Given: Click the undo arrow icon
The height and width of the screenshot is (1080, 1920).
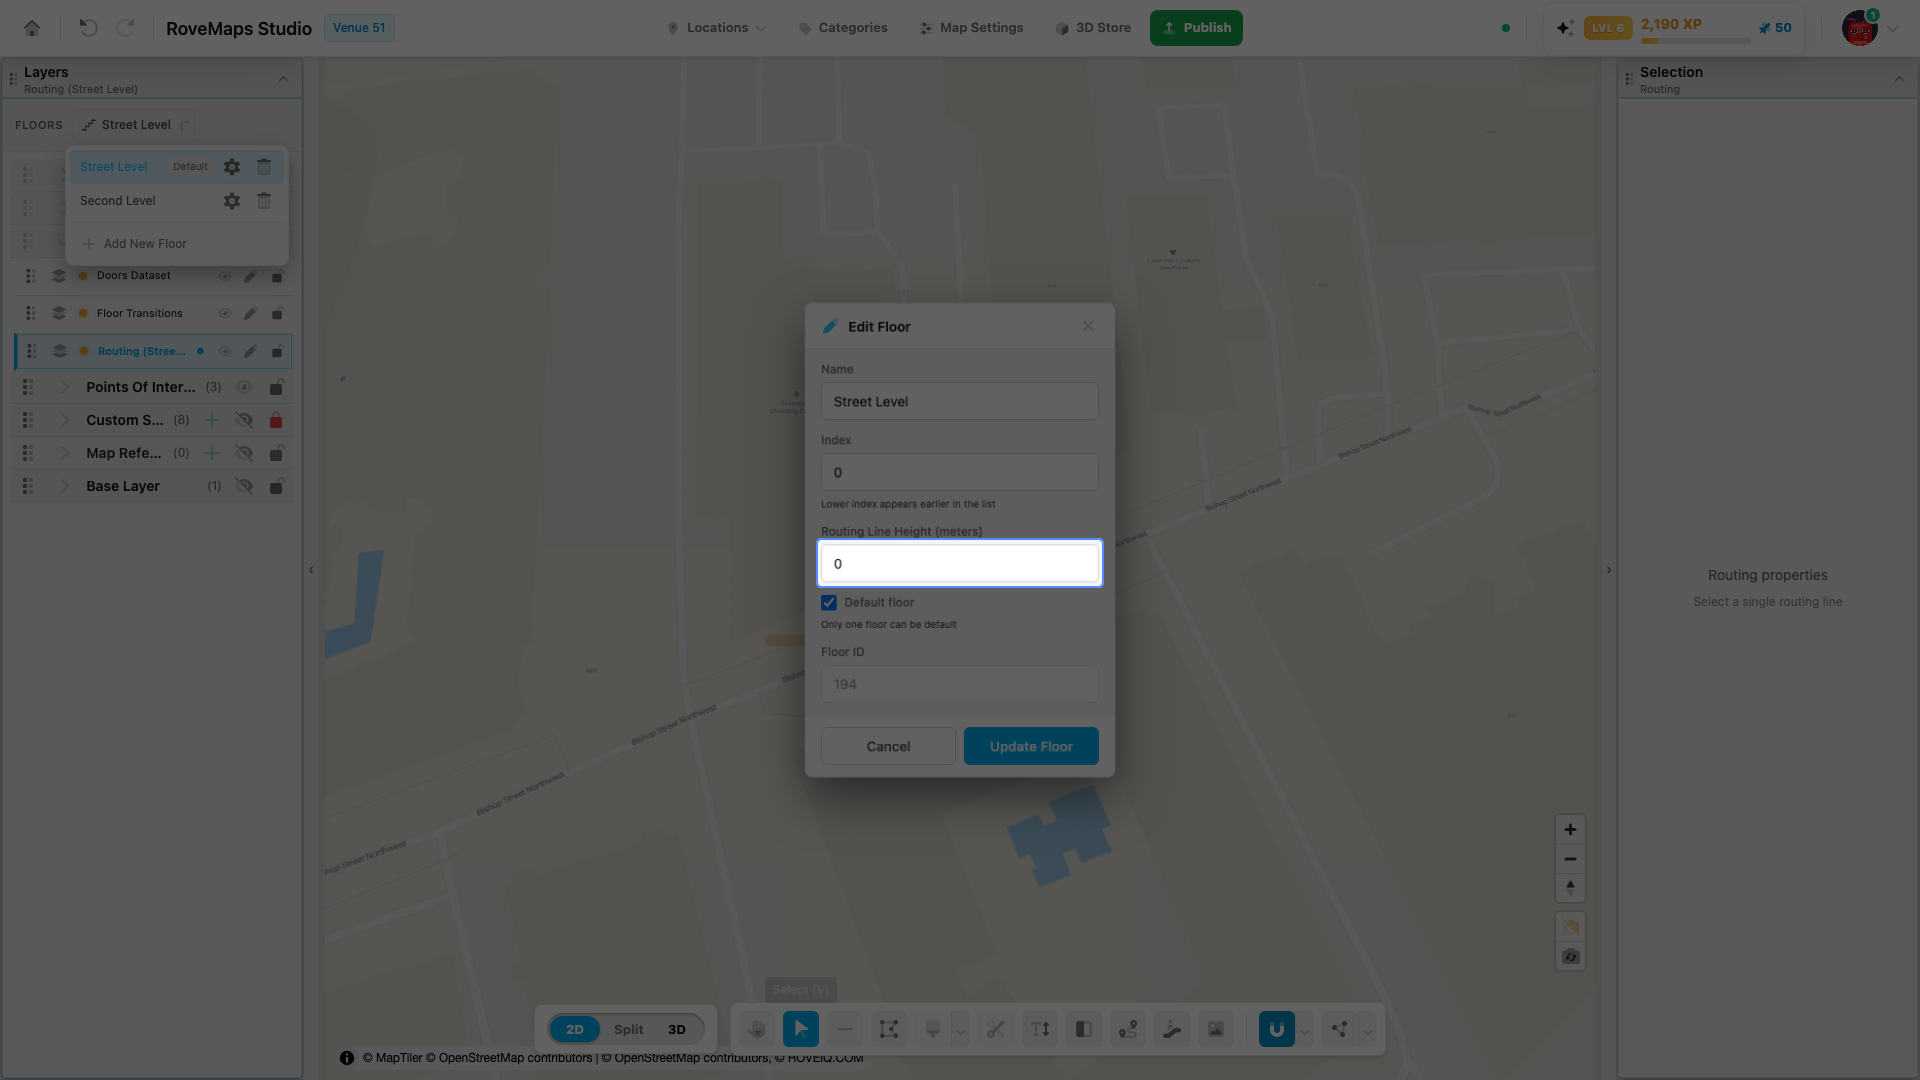Looking at the screenshot, I should click(x=88, y=28).
